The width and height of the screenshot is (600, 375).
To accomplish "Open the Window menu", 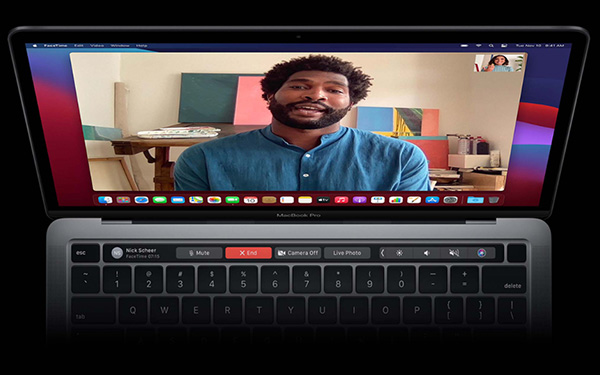I will pos(120,46).
